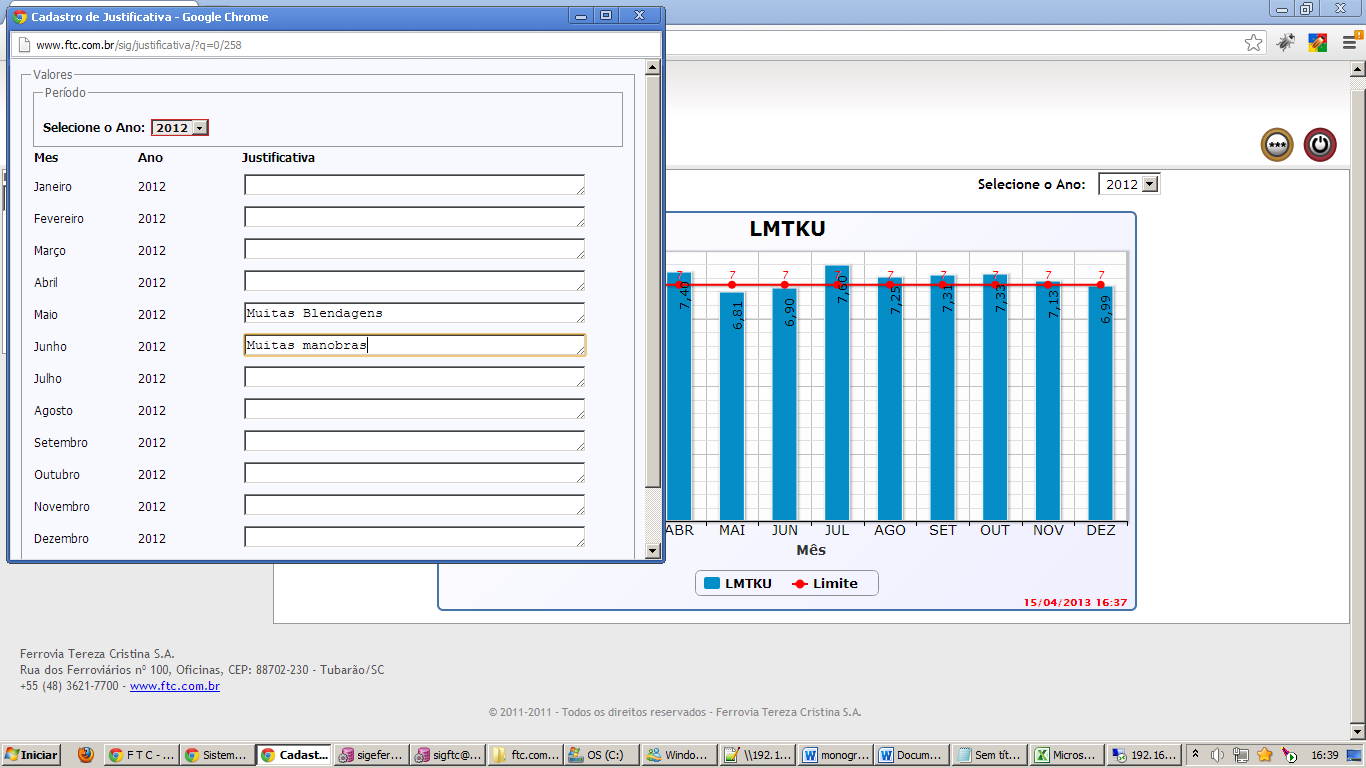The height and width of the screenshot is (768, 1366).
Task: Switch to the Docum Word taskbar item
Action: (x=911, y=755)
